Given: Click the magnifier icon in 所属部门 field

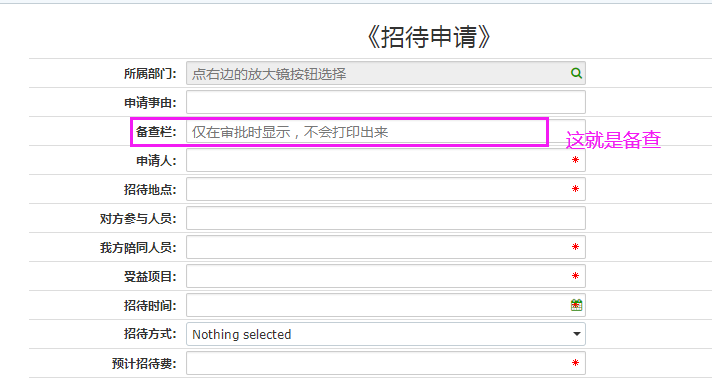Looking at the screenshot, I should click(x=576, y=73).
